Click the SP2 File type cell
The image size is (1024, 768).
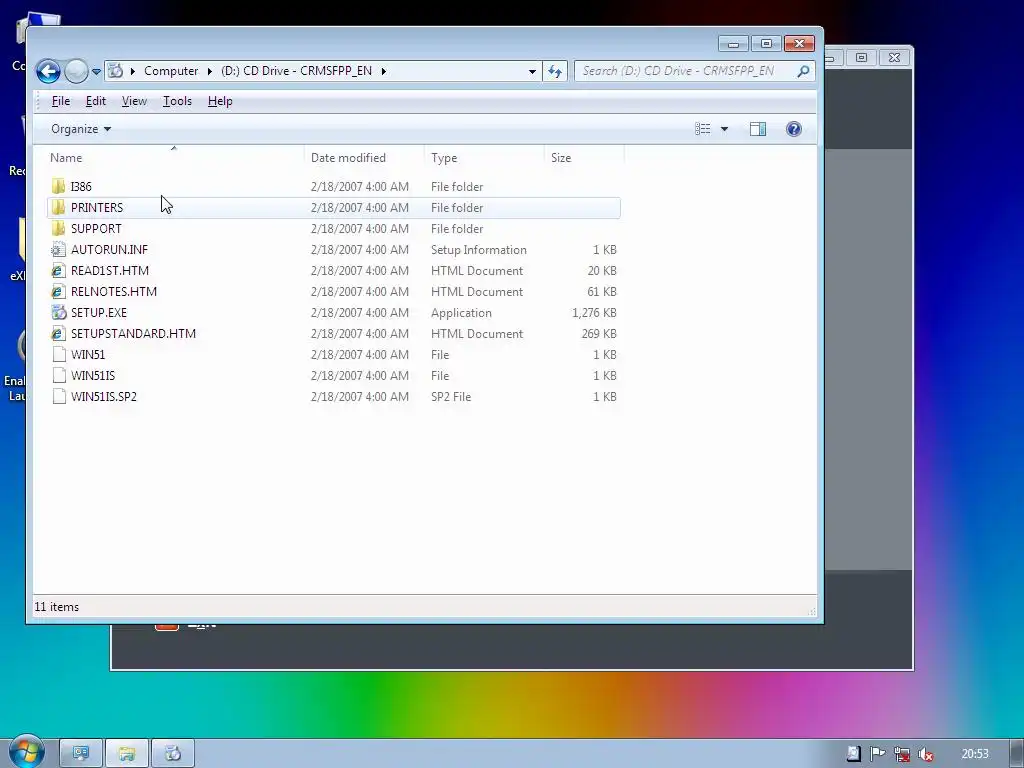(x=451, y=397)
